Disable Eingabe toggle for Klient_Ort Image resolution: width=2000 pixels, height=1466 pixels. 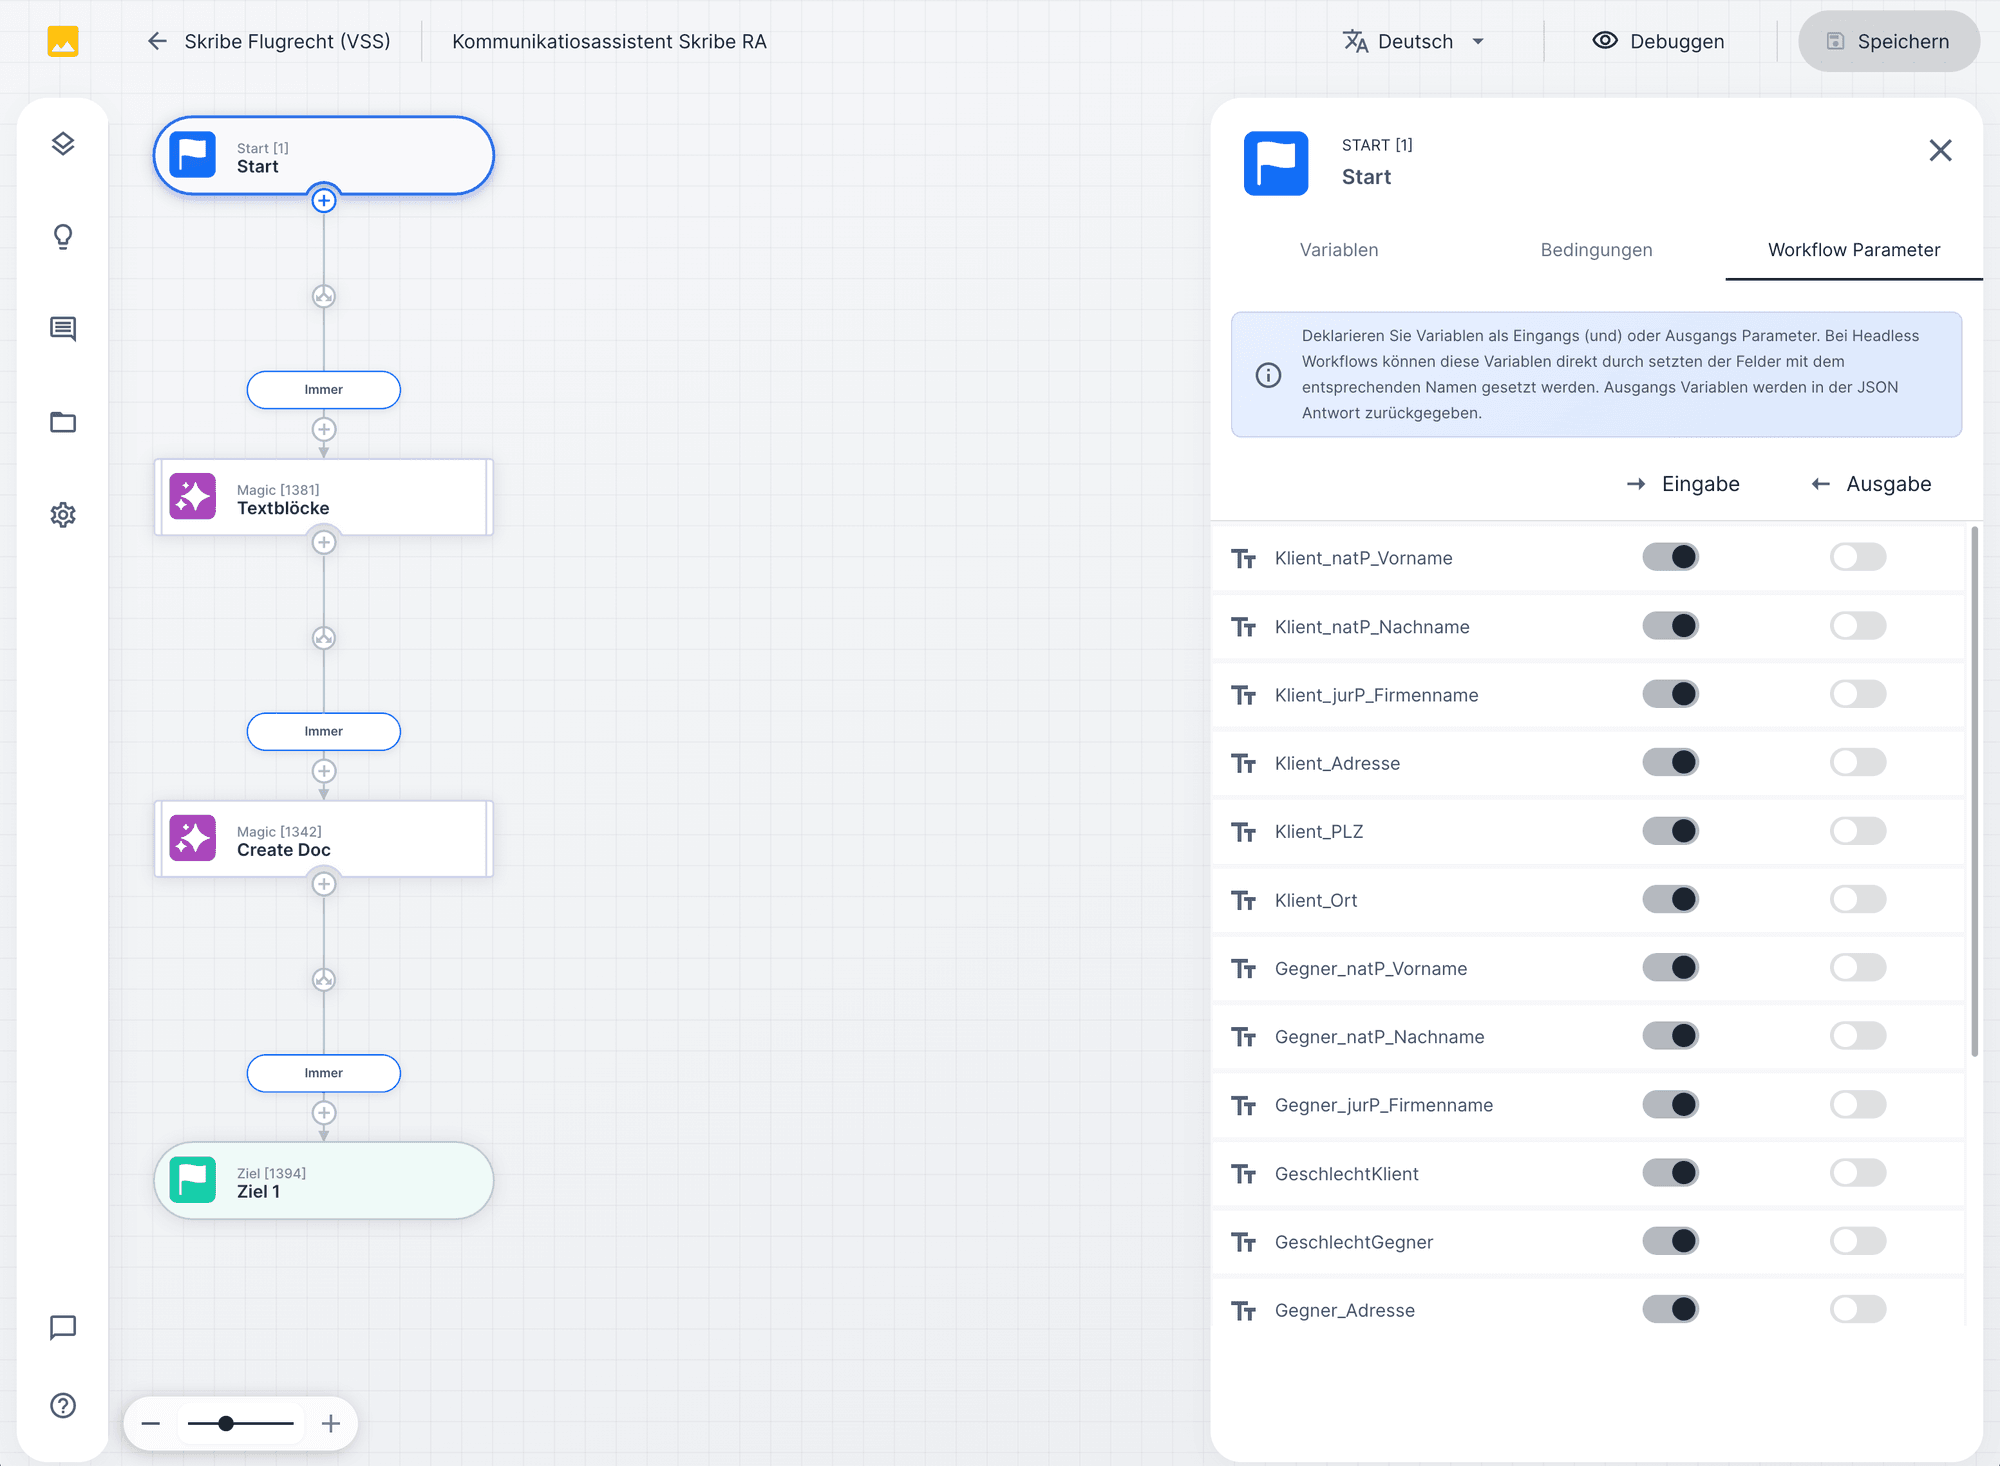1671,899
